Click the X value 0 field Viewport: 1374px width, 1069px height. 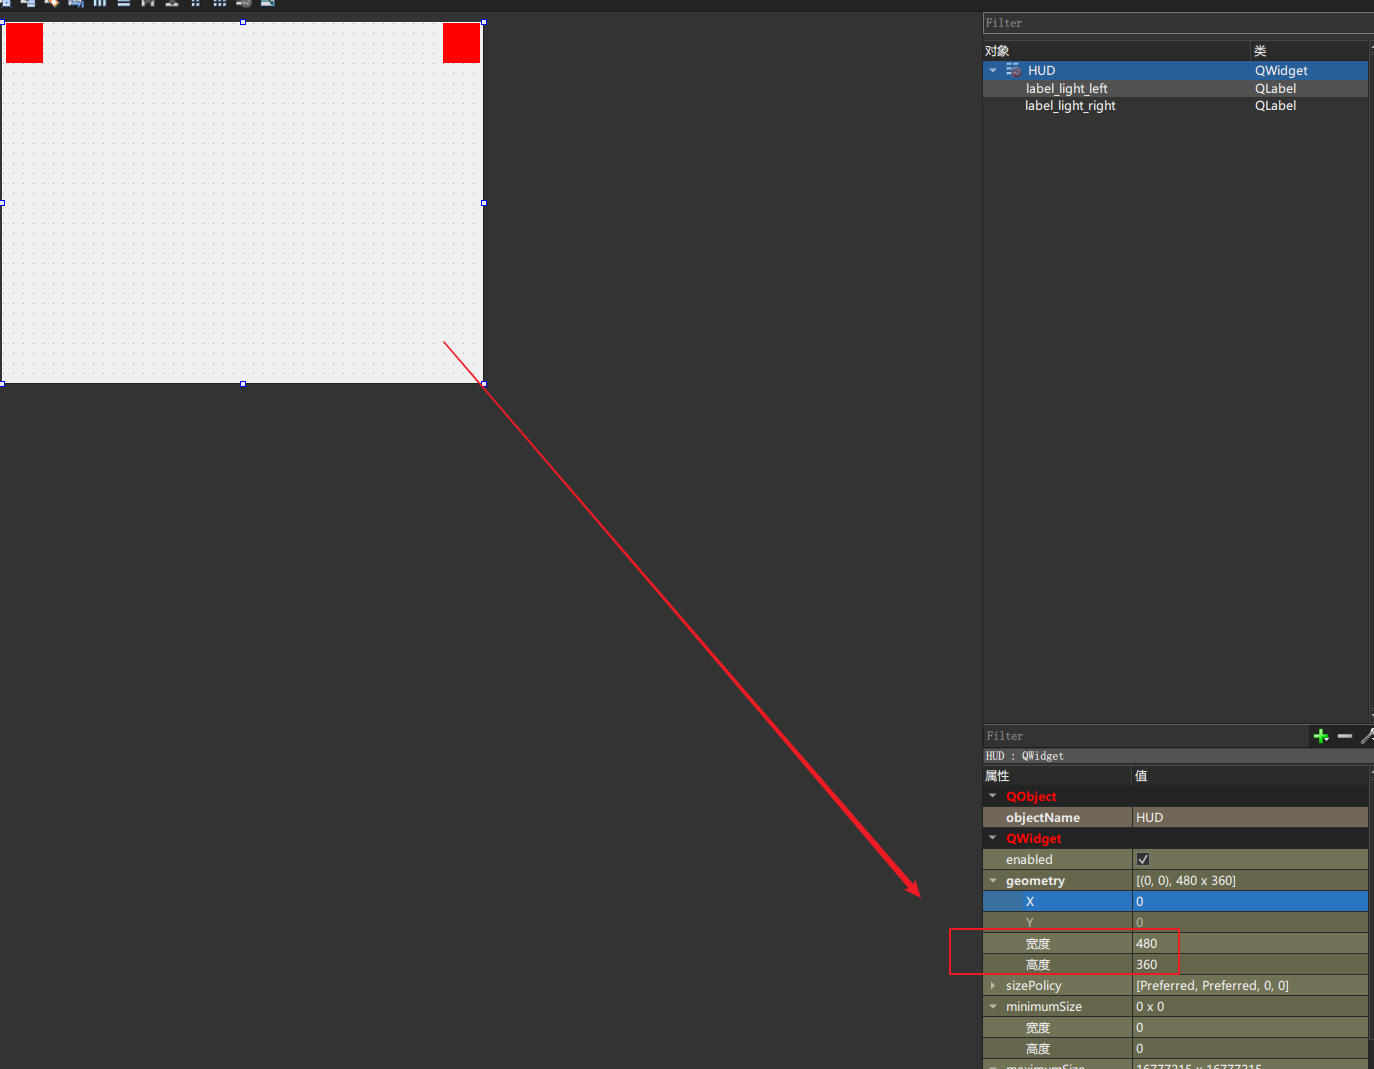click(x=1250, y=901)
